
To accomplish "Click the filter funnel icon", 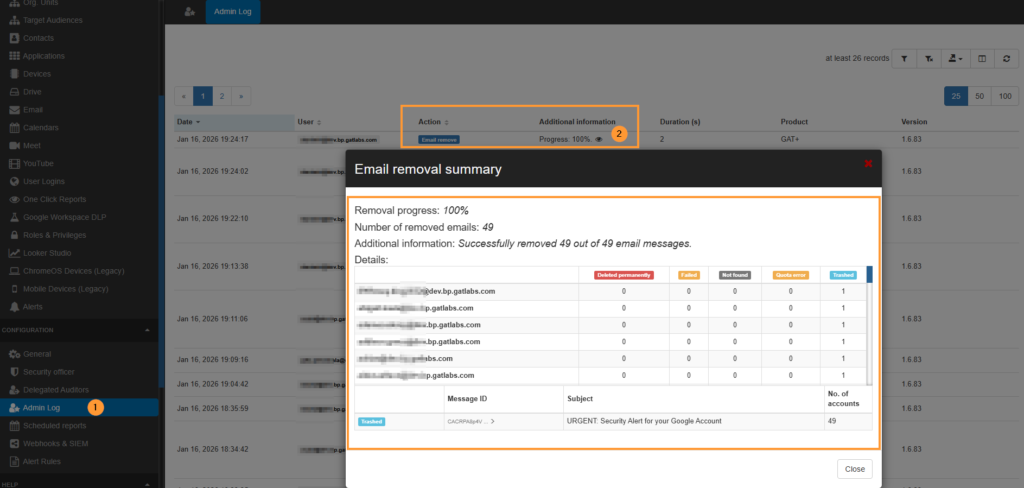I will click(x=903, y=59).
